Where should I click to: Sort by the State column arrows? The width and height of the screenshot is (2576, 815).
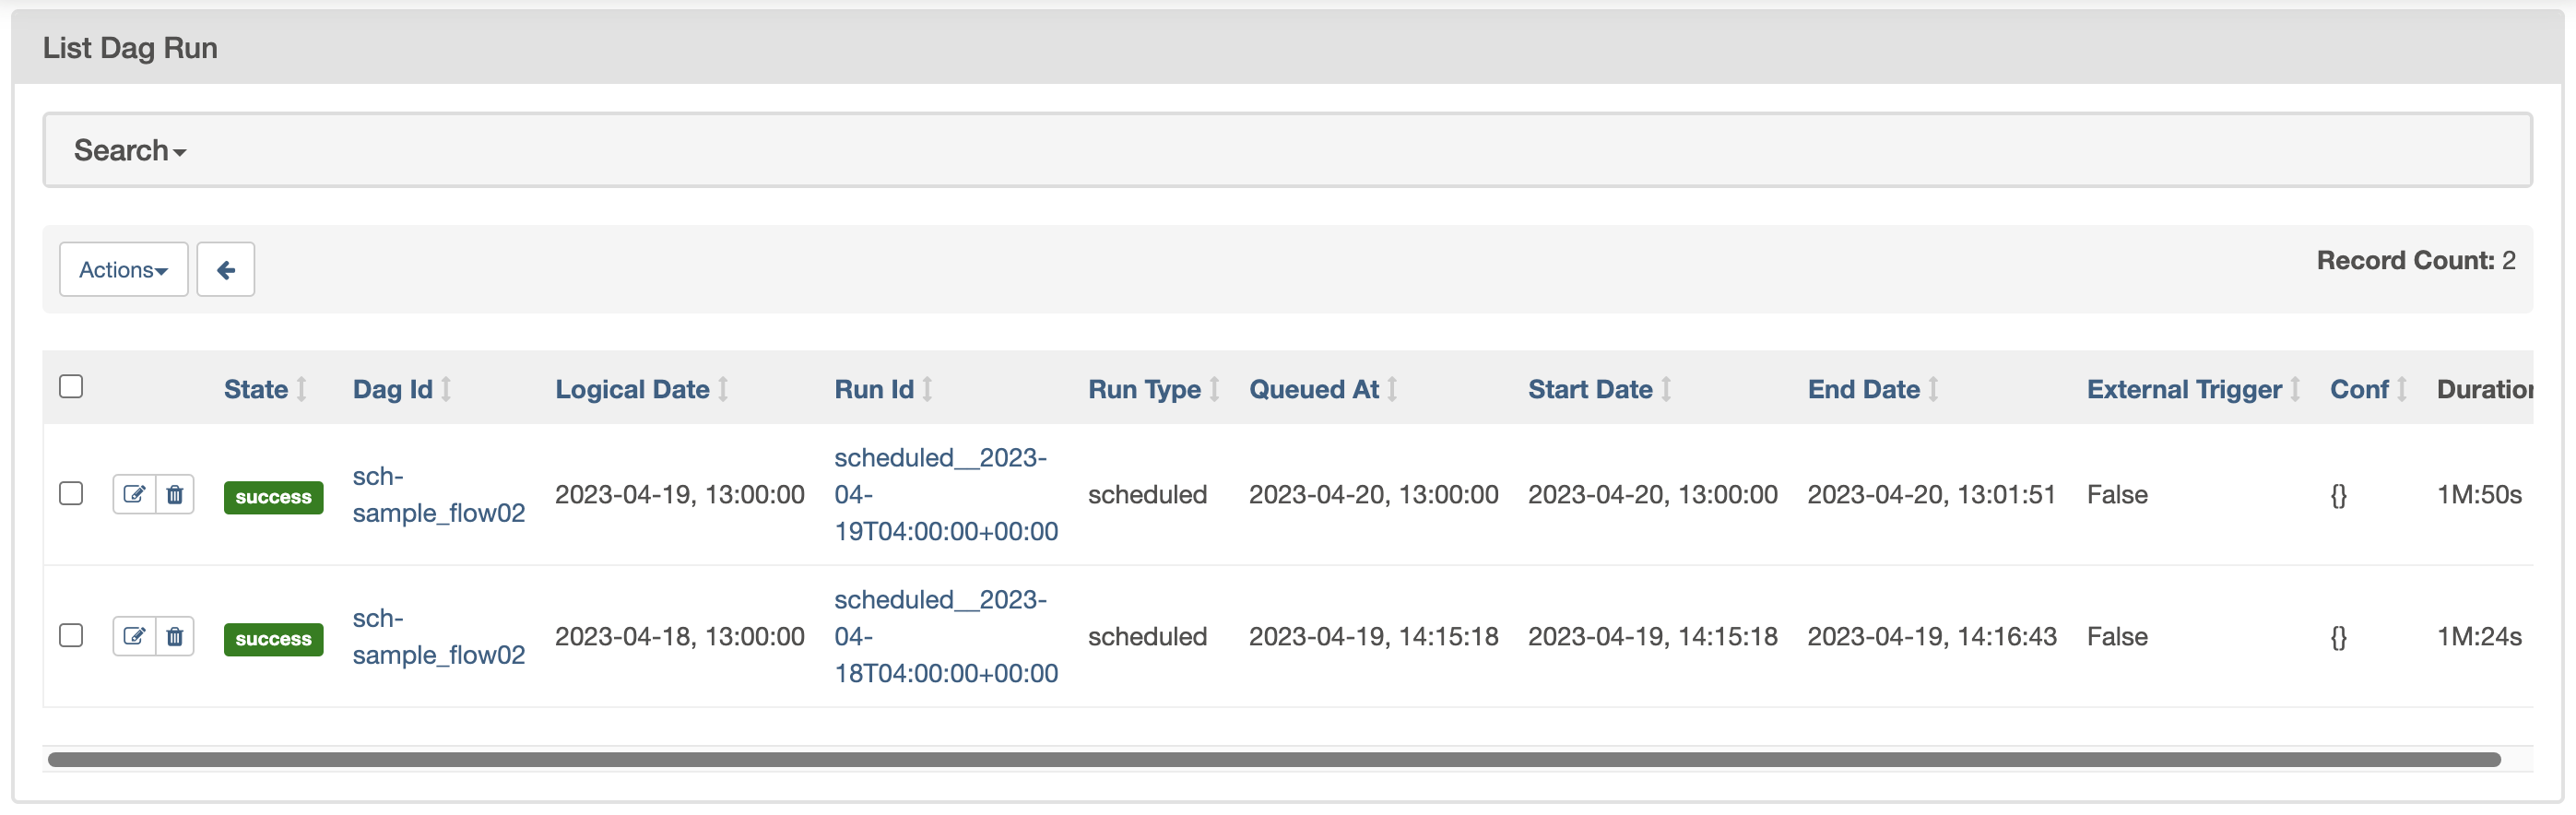(x=301, y=389)
